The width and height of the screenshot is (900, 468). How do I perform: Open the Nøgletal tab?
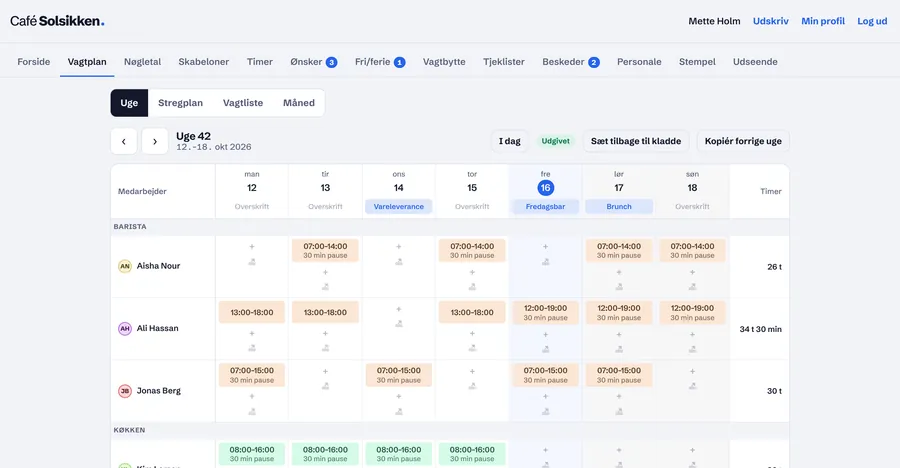(142, 61)
